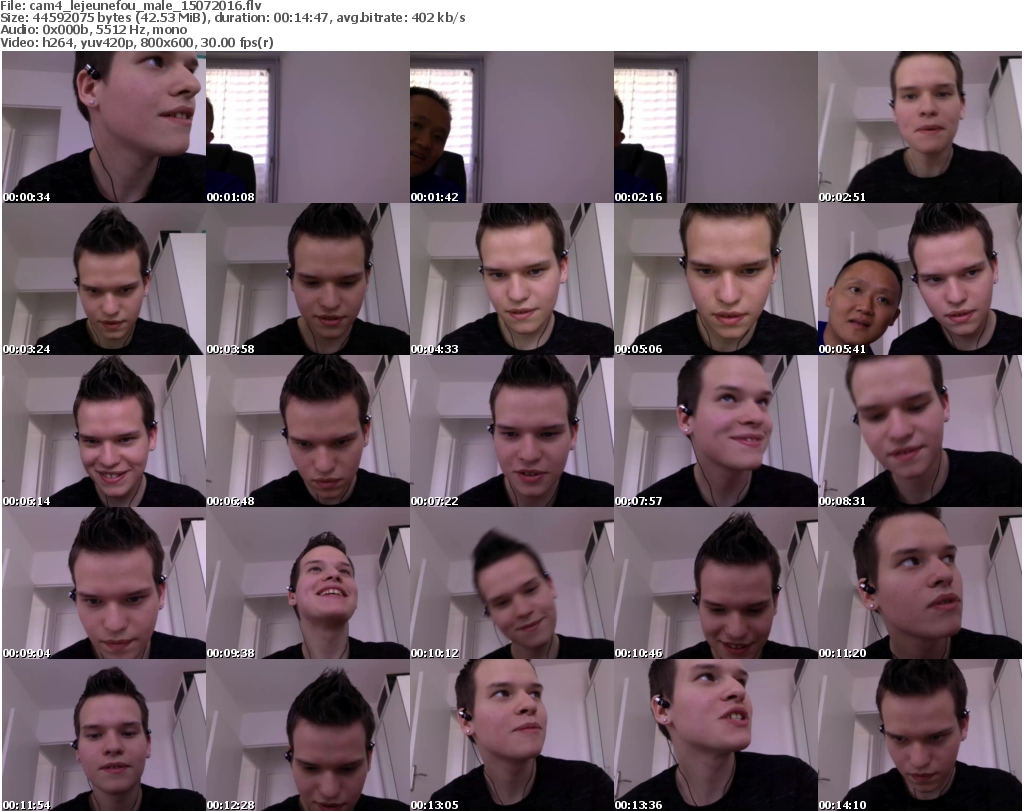
Task: Select the thumbnail stamped 00:01:42
Action: 511,127
